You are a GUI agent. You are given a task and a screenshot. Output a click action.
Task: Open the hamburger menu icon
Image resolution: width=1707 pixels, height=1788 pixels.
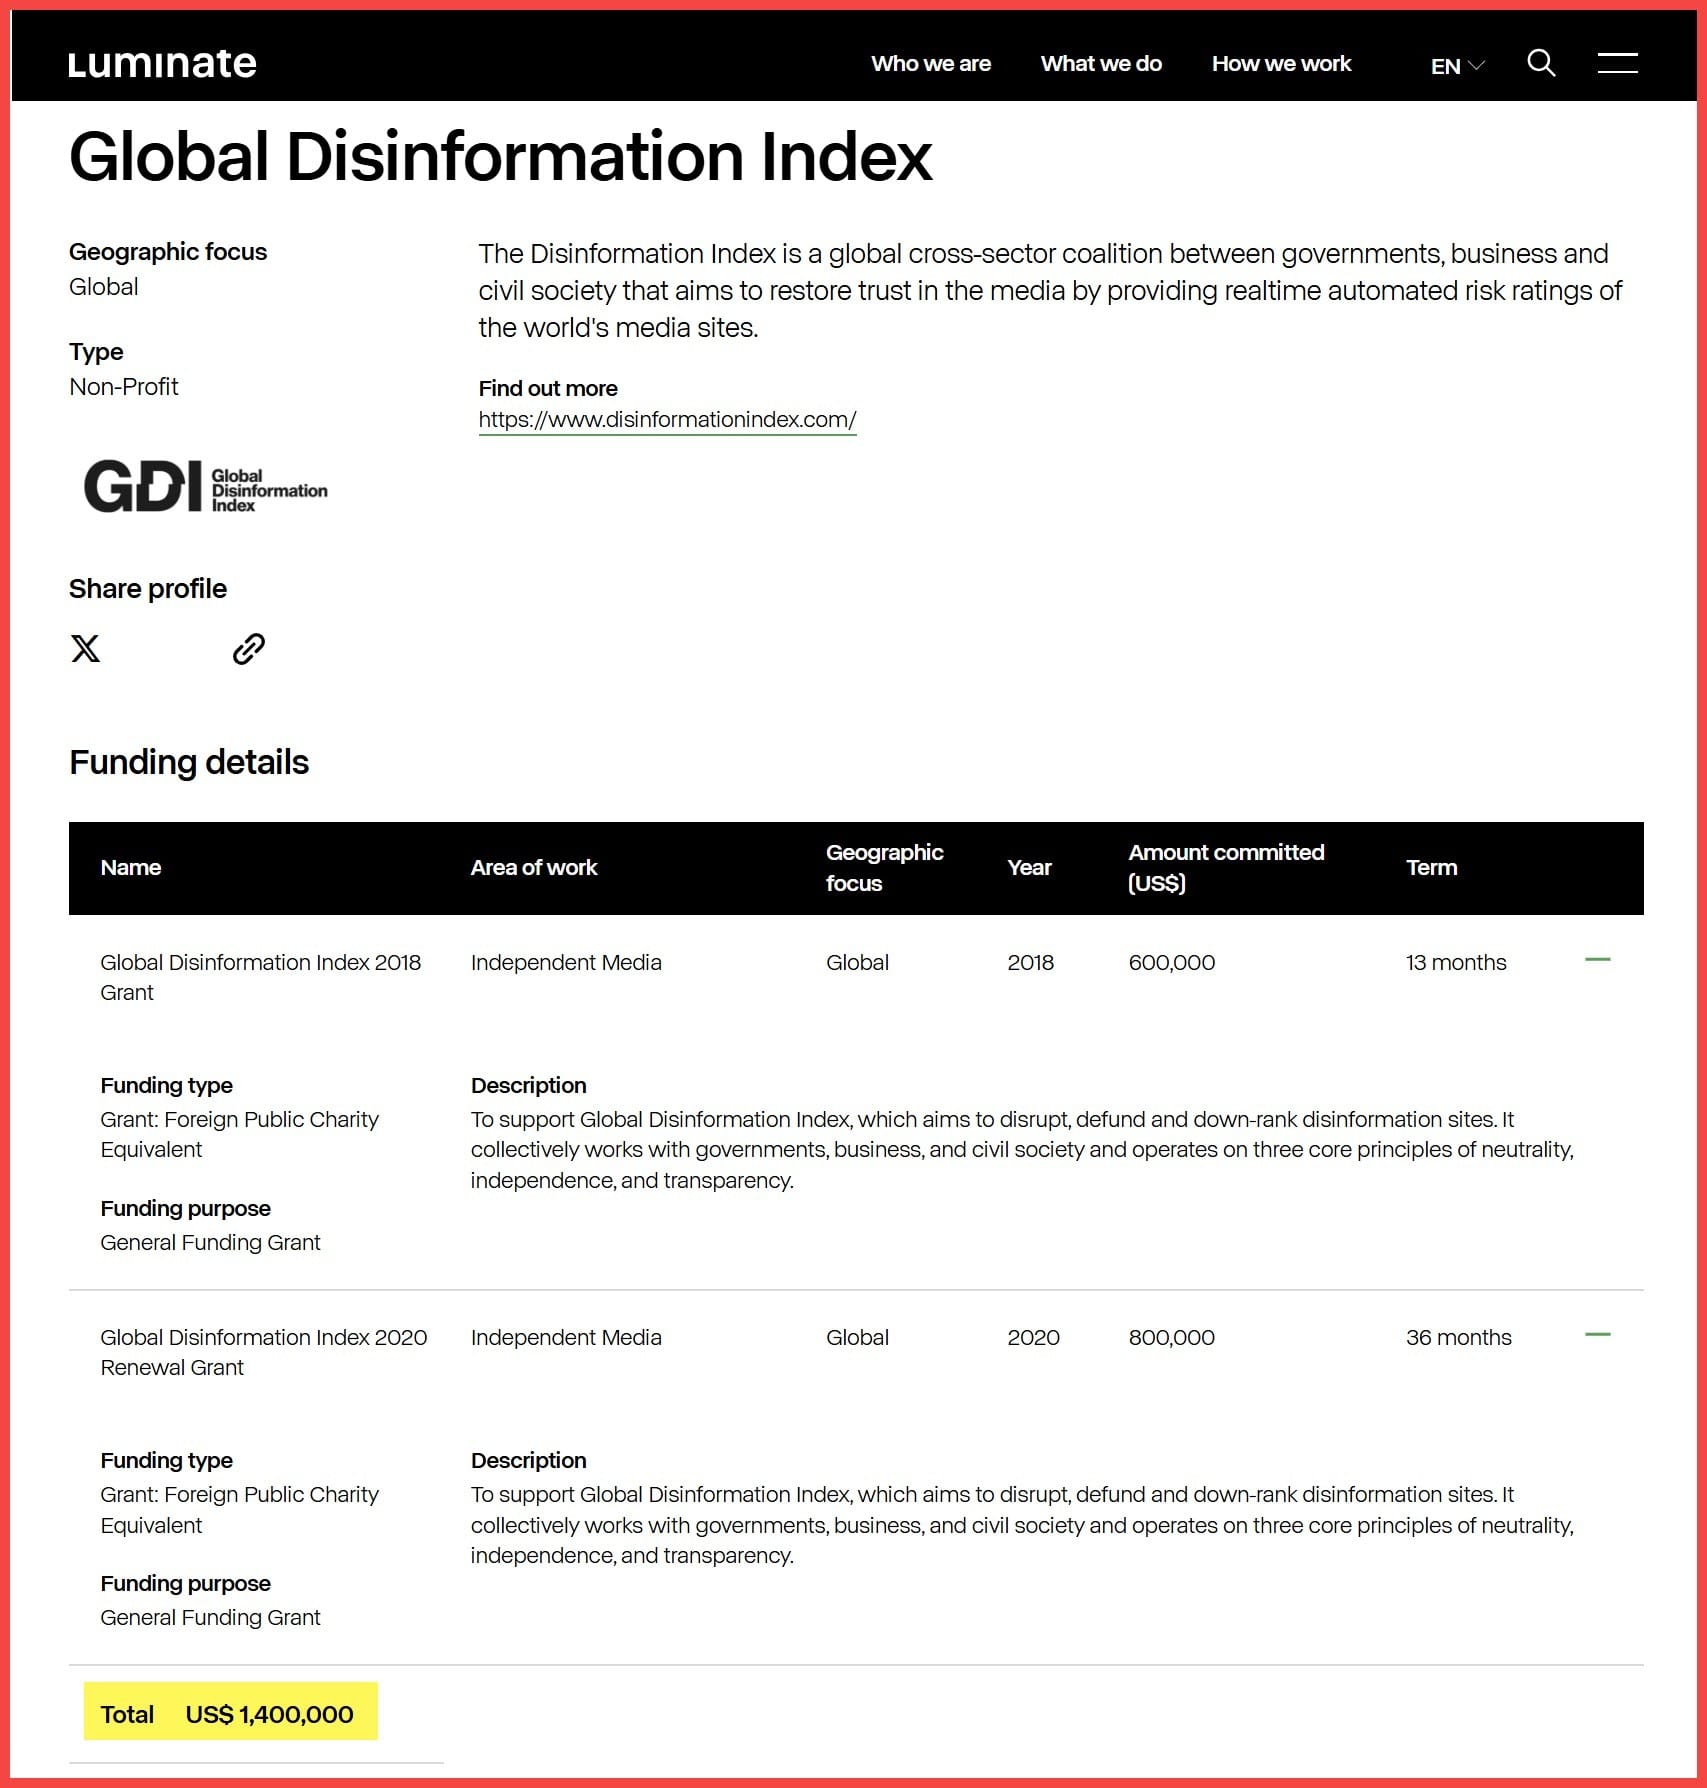(1616, 63)
